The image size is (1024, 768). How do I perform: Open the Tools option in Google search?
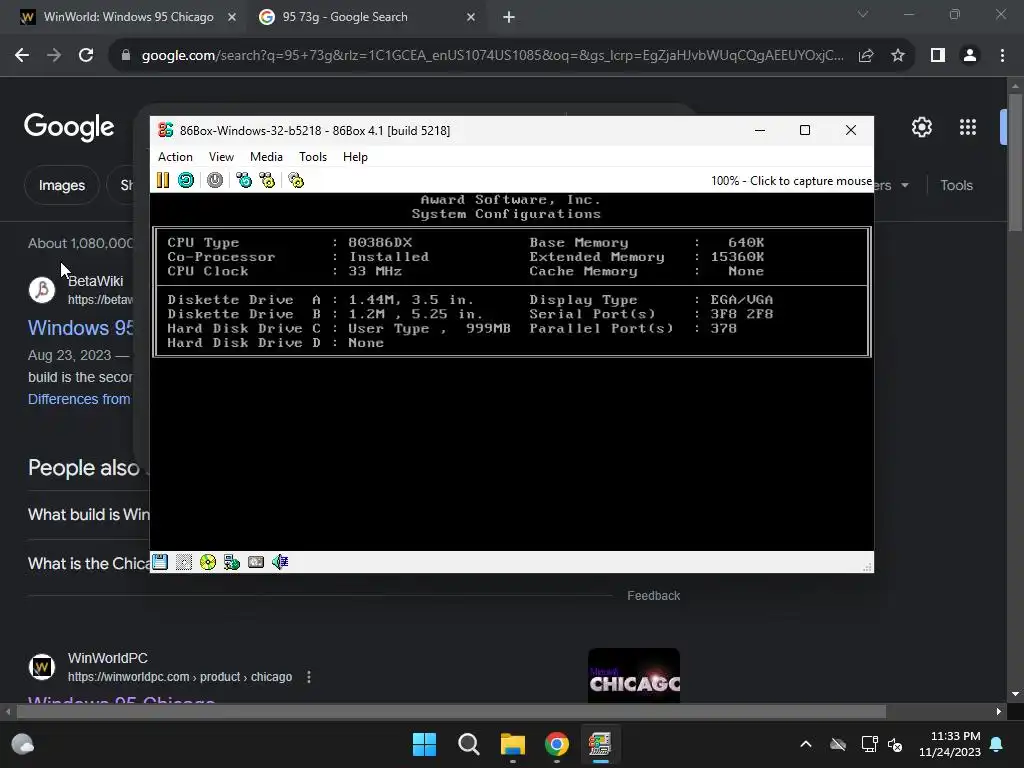(956, 185)
